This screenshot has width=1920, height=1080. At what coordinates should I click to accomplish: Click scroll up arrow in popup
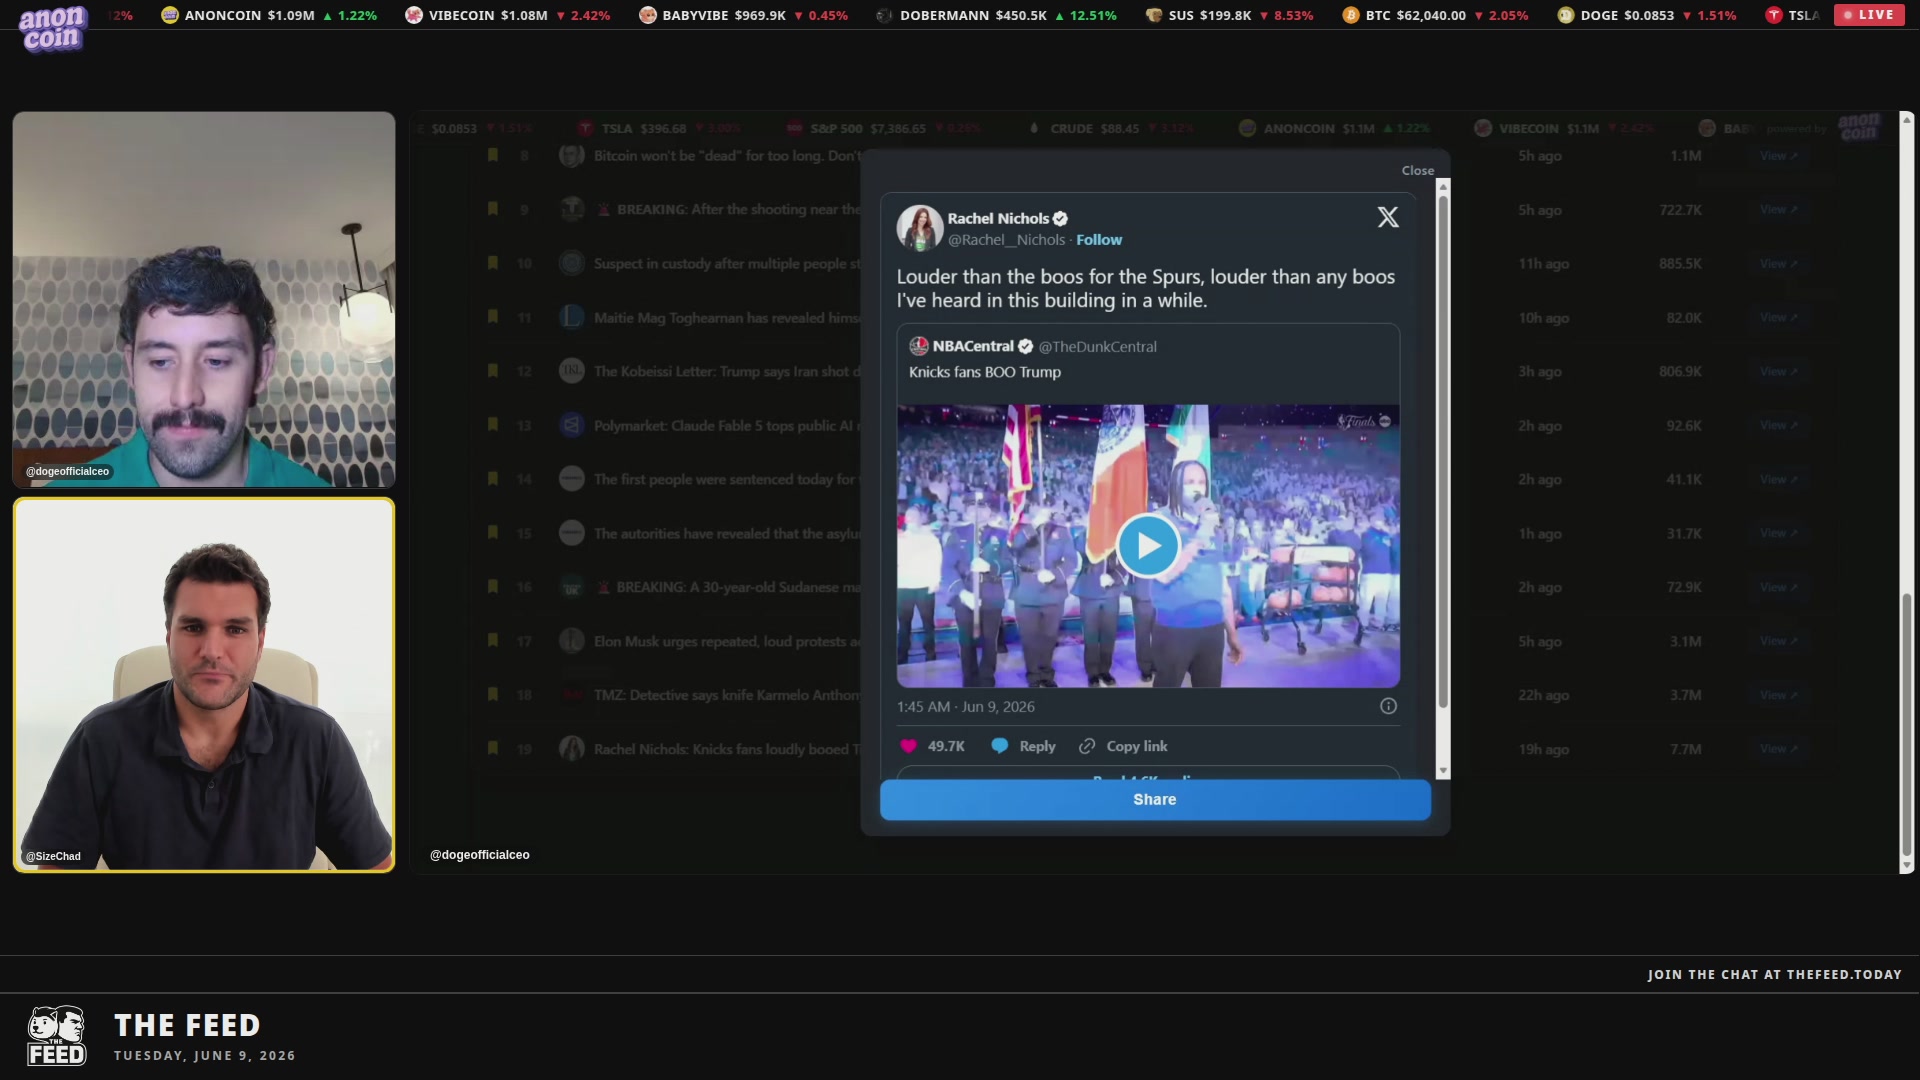point(1442,186)
